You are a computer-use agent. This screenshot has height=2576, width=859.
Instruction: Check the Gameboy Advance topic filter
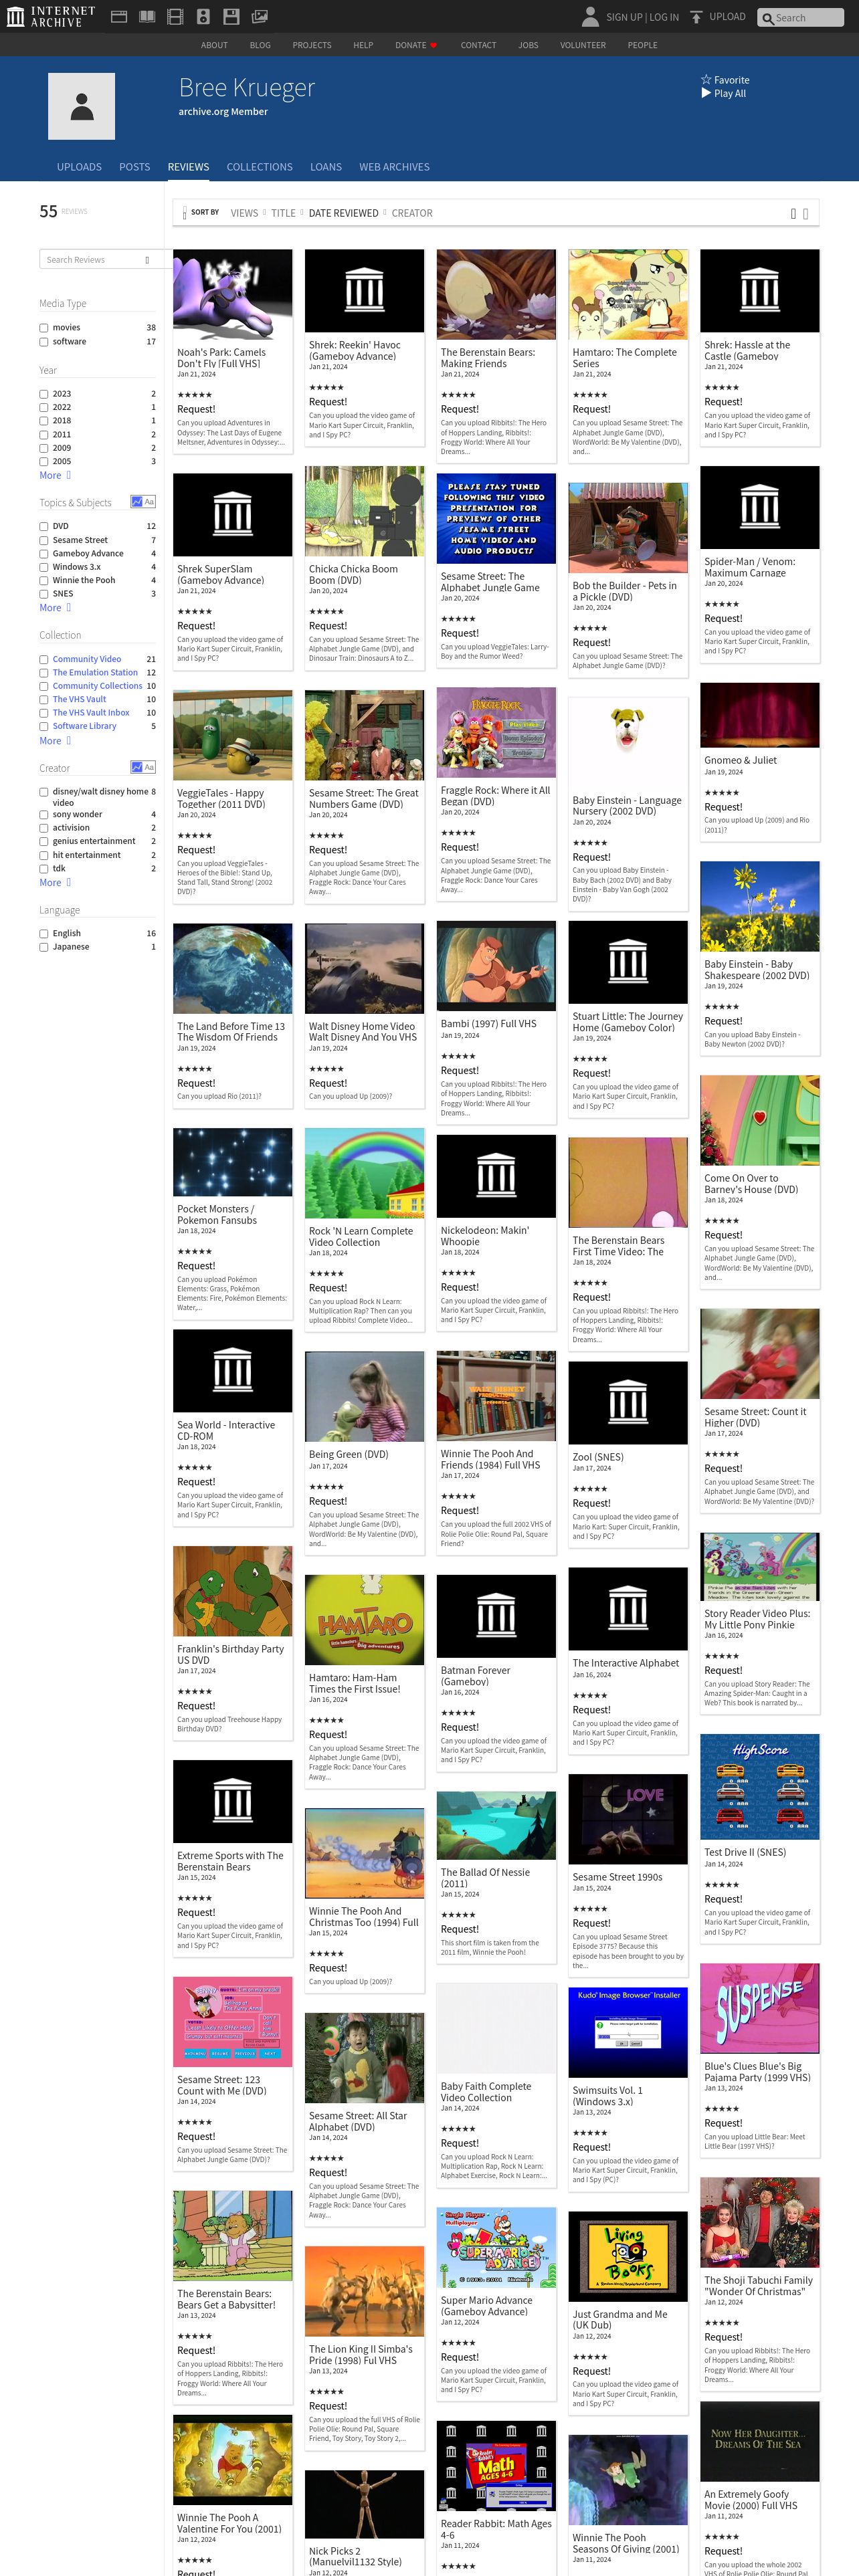(x=44, y=553)
